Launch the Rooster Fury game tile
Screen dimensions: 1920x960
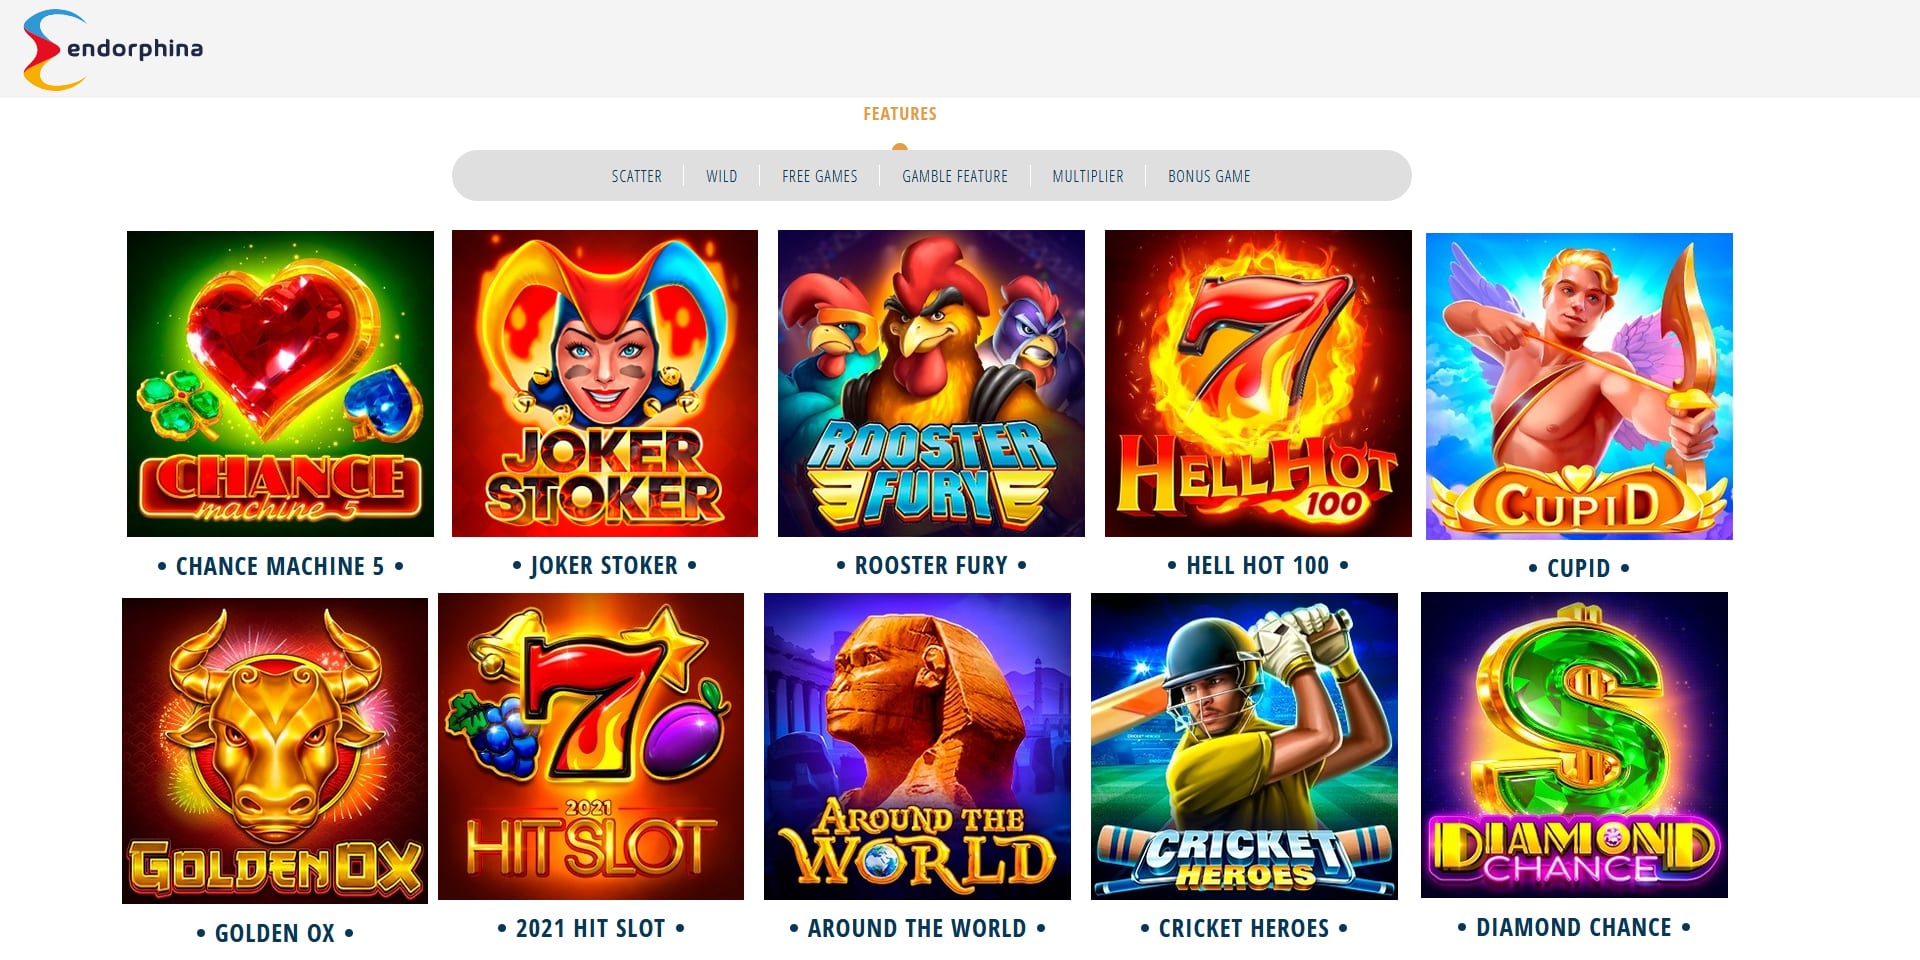click(931, 384)
